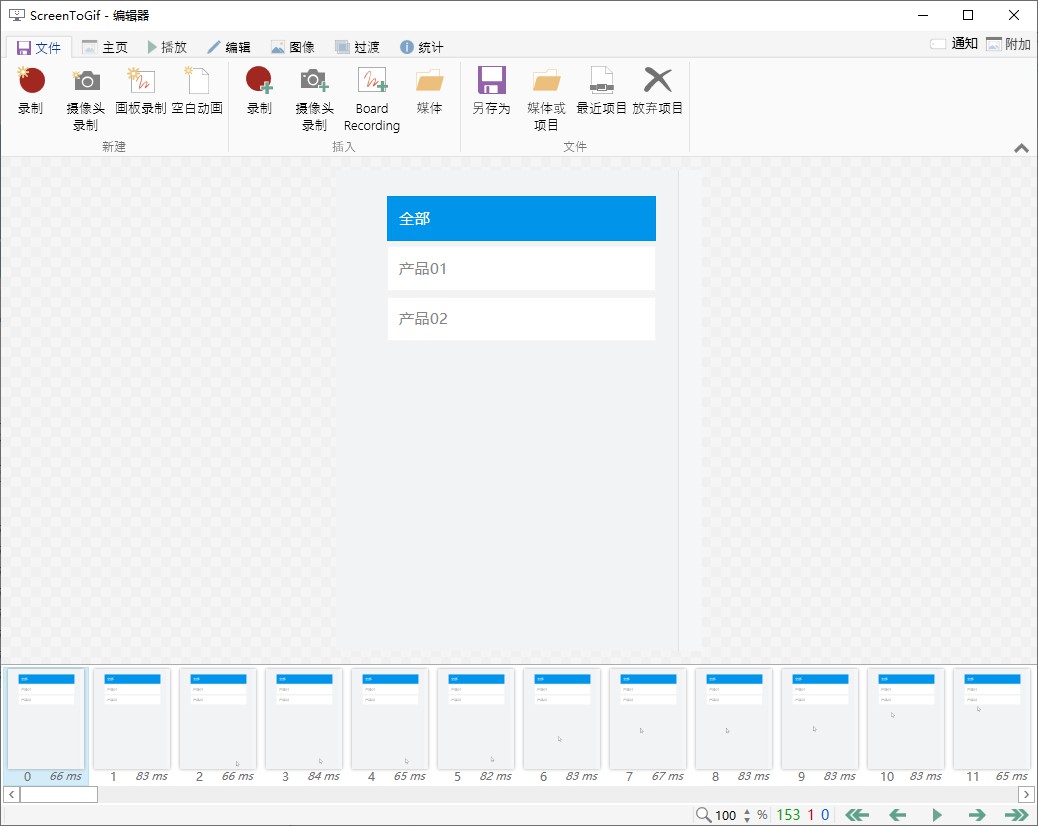Open the webcam recording tool
This screenshot has width=1038, height=826.
click(85, 95)
